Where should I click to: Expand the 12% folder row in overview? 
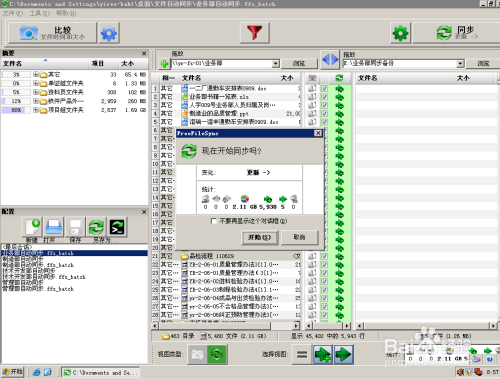[x=35, y=101]
